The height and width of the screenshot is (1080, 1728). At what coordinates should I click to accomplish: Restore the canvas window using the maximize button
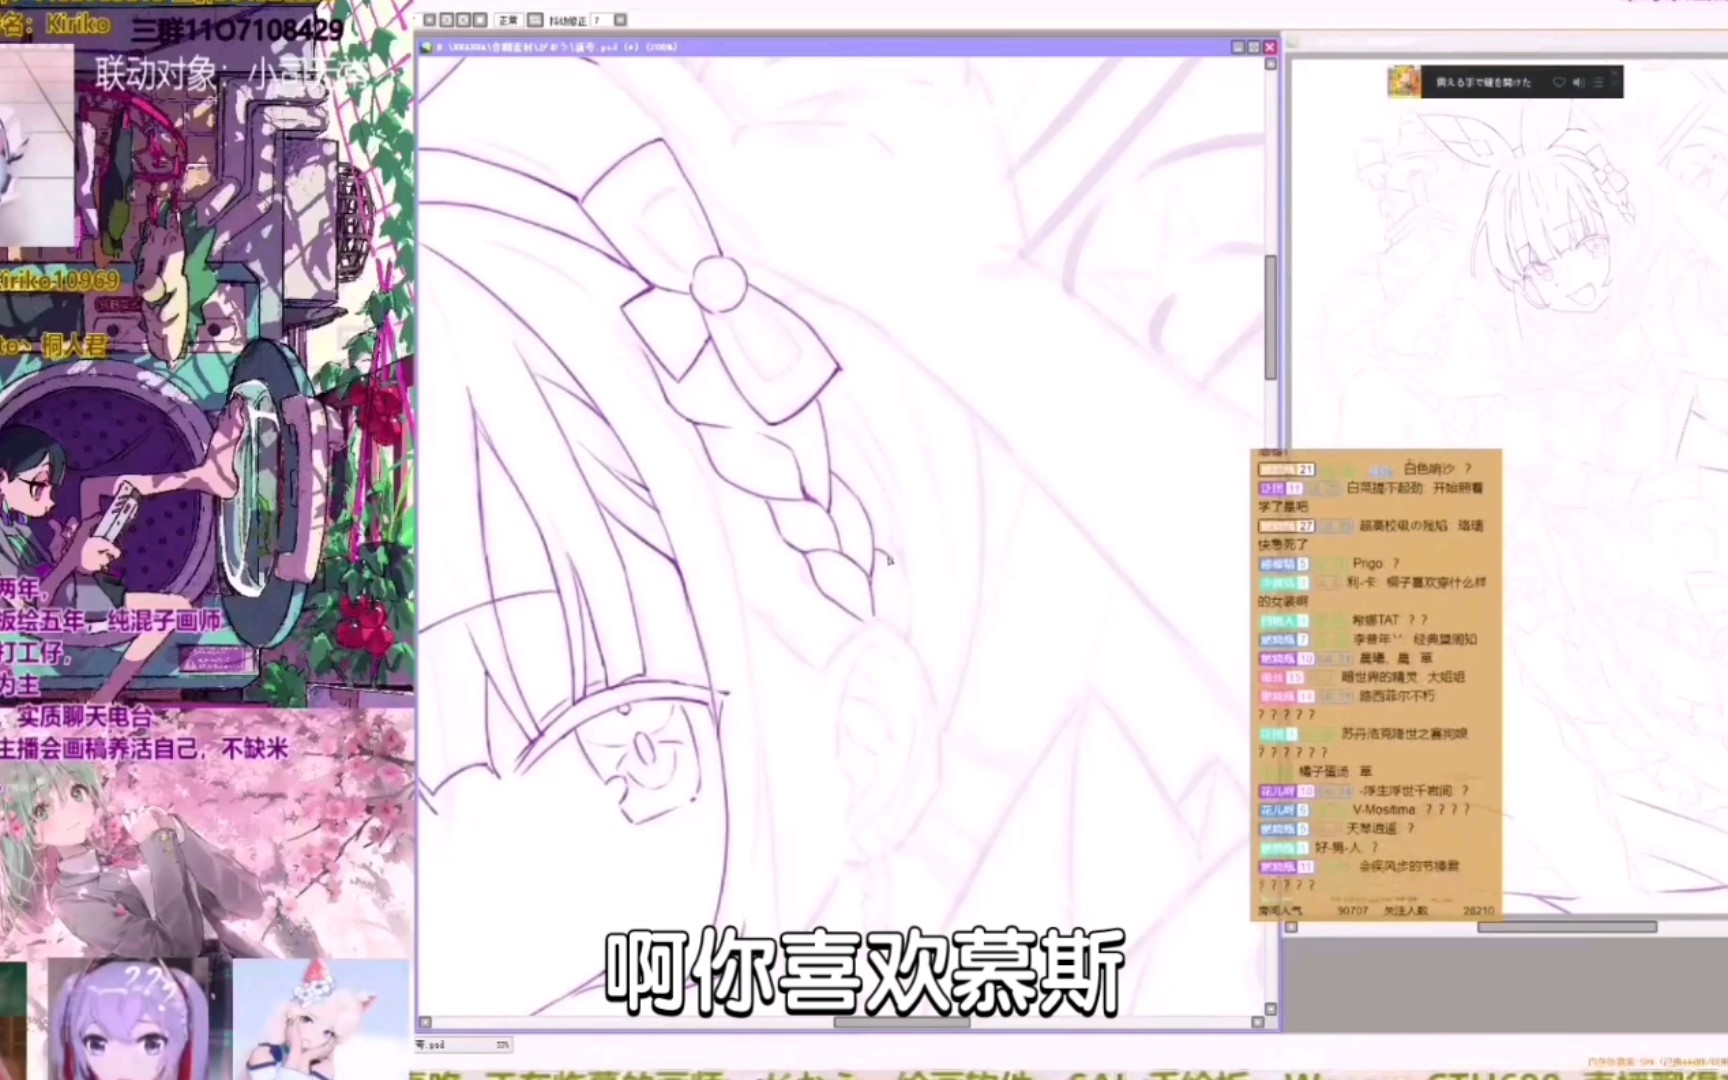[1253, 47]
